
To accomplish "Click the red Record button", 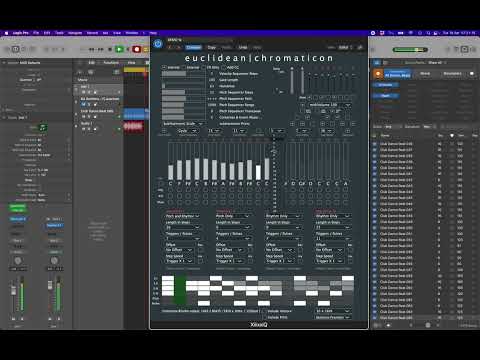I will pyautogui.click(x=136, y=49).
